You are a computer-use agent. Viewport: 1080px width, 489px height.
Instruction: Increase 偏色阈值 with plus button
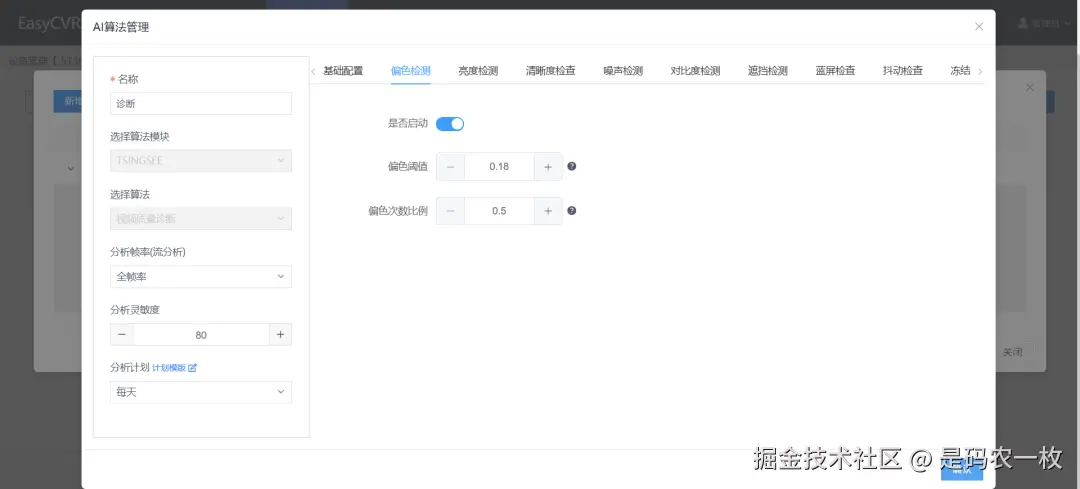(x=548, y=167)
